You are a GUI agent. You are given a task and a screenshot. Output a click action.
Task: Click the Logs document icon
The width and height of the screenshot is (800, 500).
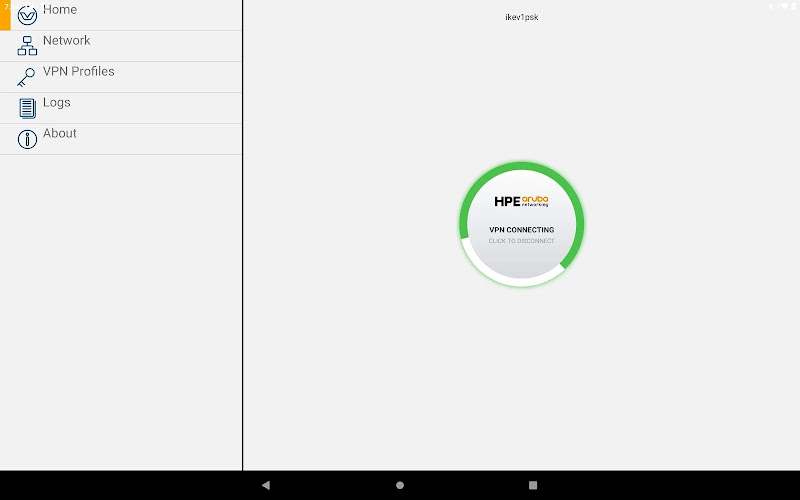[27, 108]
